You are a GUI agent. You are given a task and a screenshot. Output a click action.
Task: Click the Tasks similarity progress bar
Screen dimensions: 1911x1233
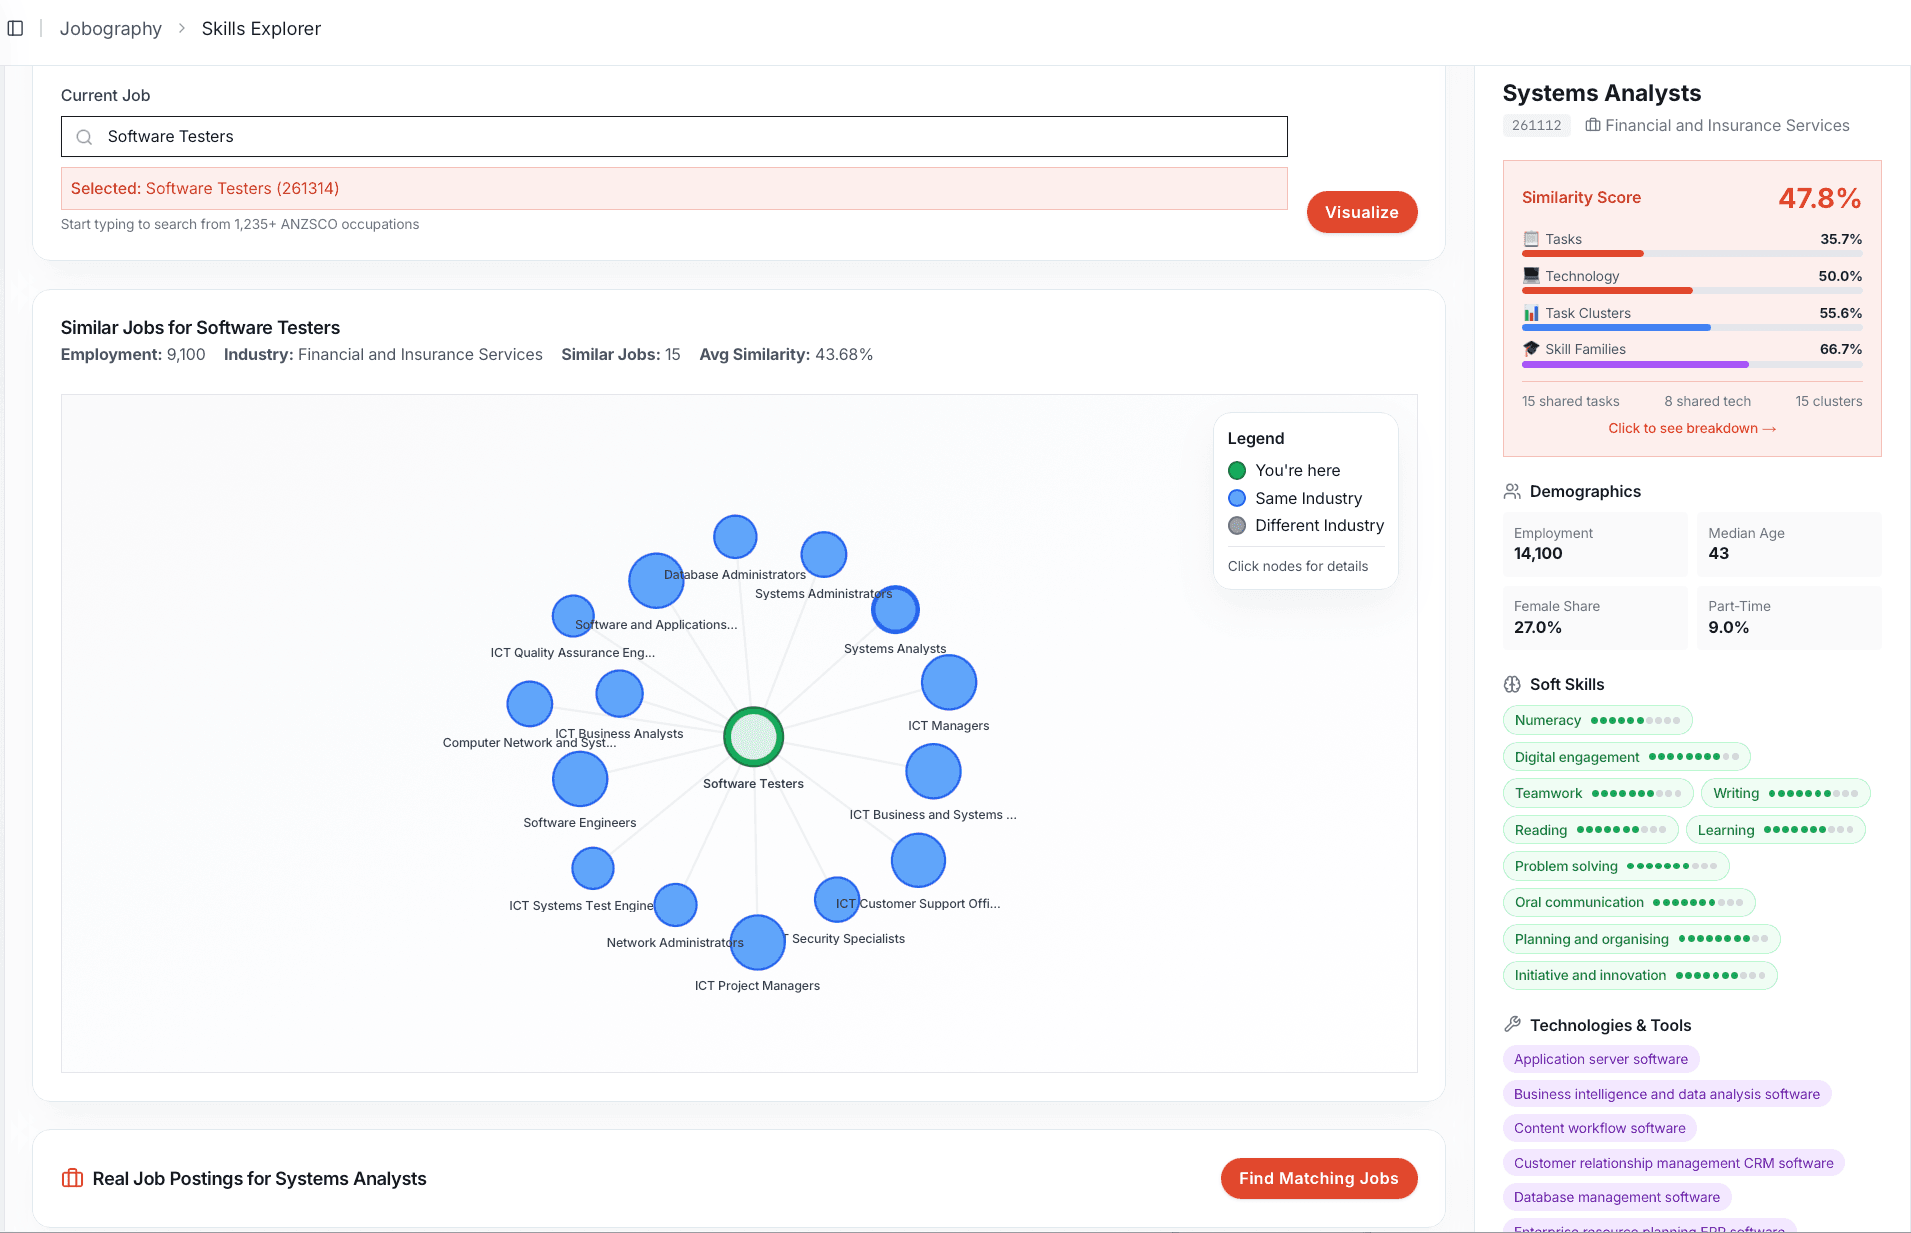click(1692, 253)
